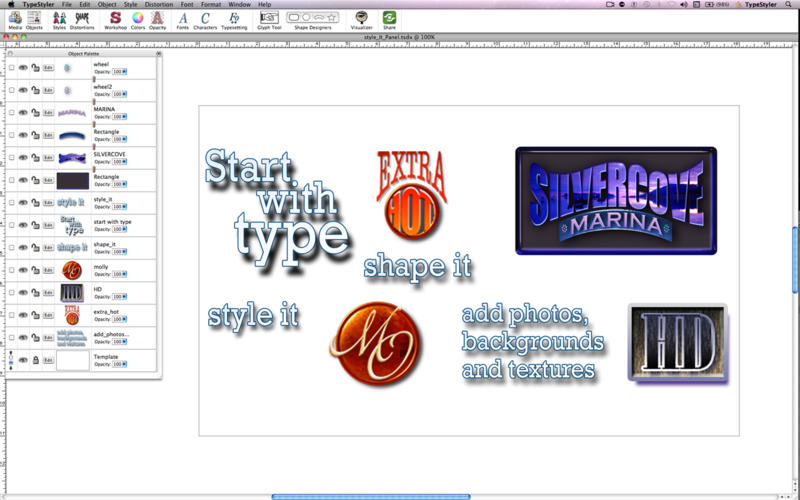Hide the MARINA layer with eye icon
The image size is (800, 500).
22,113
